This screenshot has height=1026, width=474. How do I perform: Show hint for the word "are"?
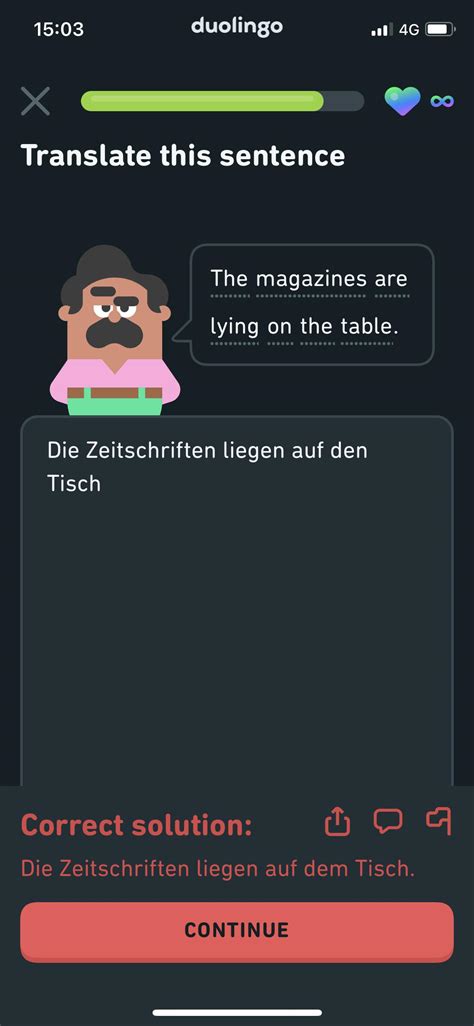click(391, 279)
